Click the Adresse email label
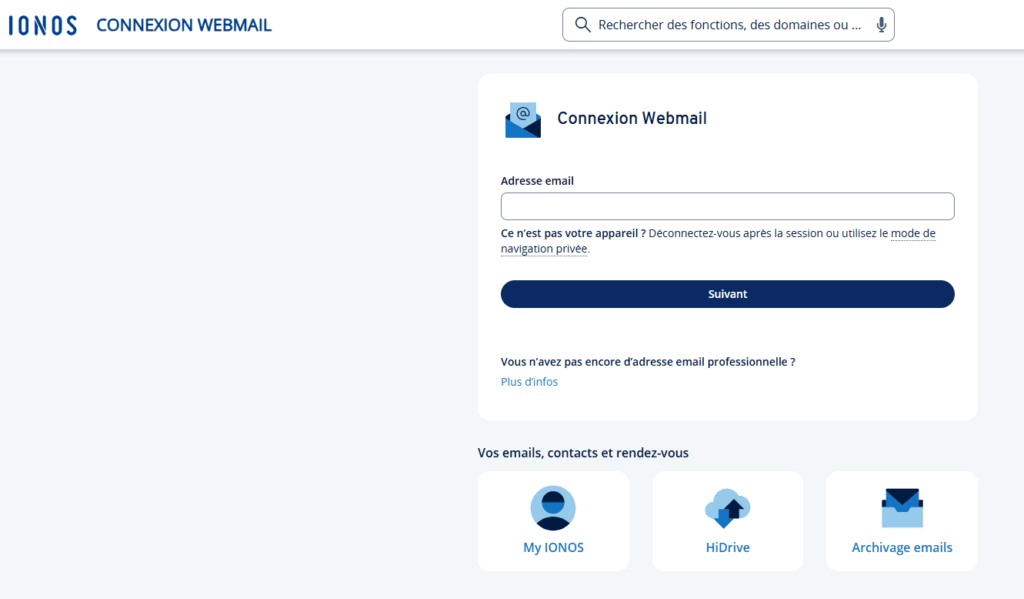The height and width of the screenshot is (599, 1024). coord(537,181)
